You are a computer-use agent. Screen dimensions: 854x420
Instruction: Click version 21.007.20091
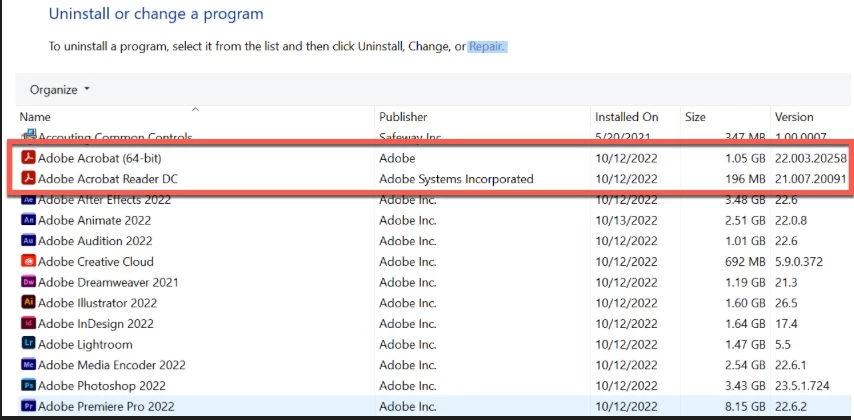[810, 179]
